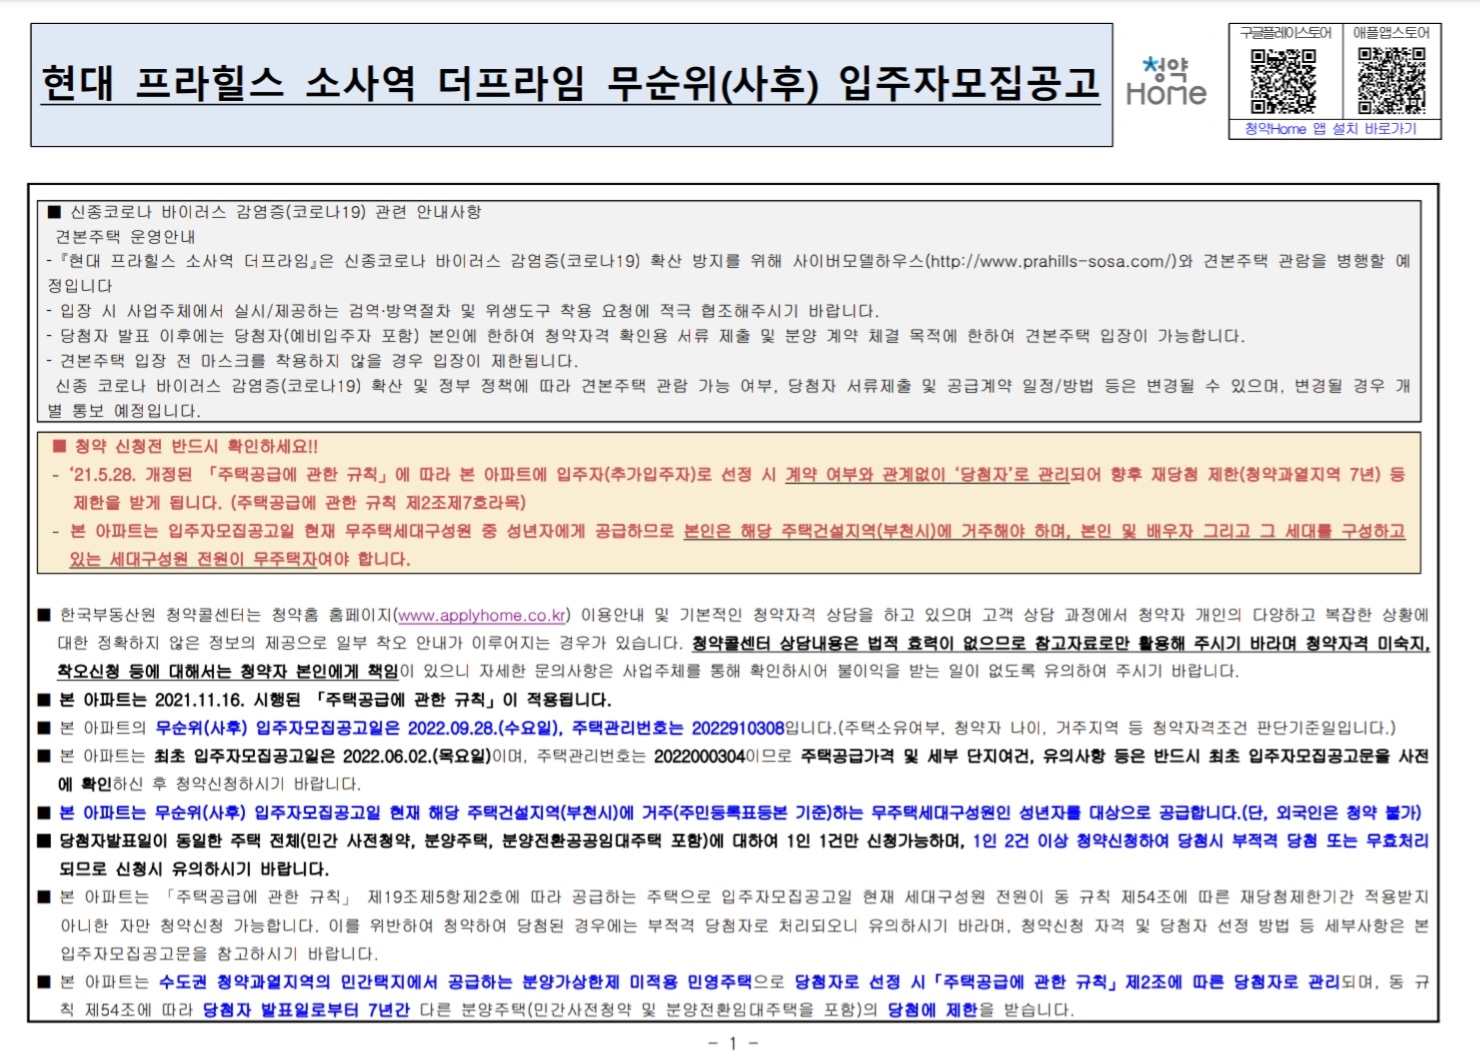Image resolution: width=1480 pixels, height=1055 pixels.
Task: Click the blue text 1인 2건 이상 청약신청하여 당첨시 부적격 당첨 또는 무효처리
Action: (1201, 840)
